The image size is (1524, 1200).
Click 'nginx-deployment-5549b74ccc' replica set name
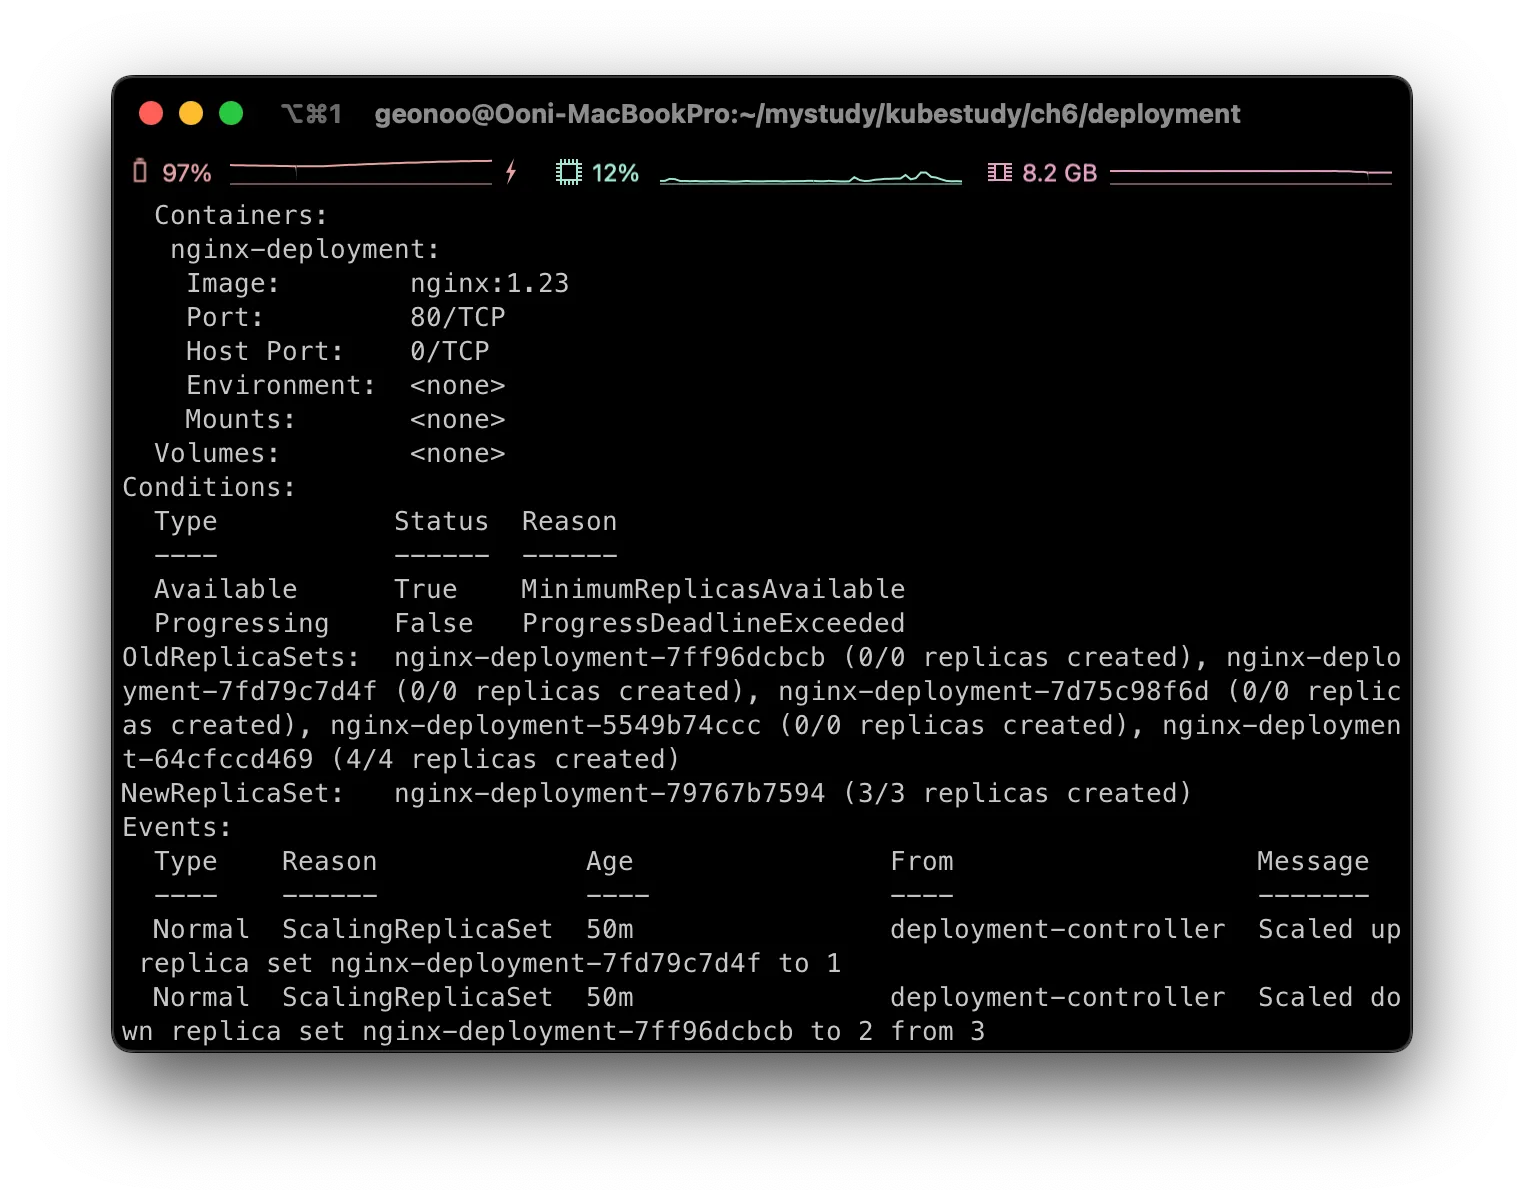coord(545,725)
